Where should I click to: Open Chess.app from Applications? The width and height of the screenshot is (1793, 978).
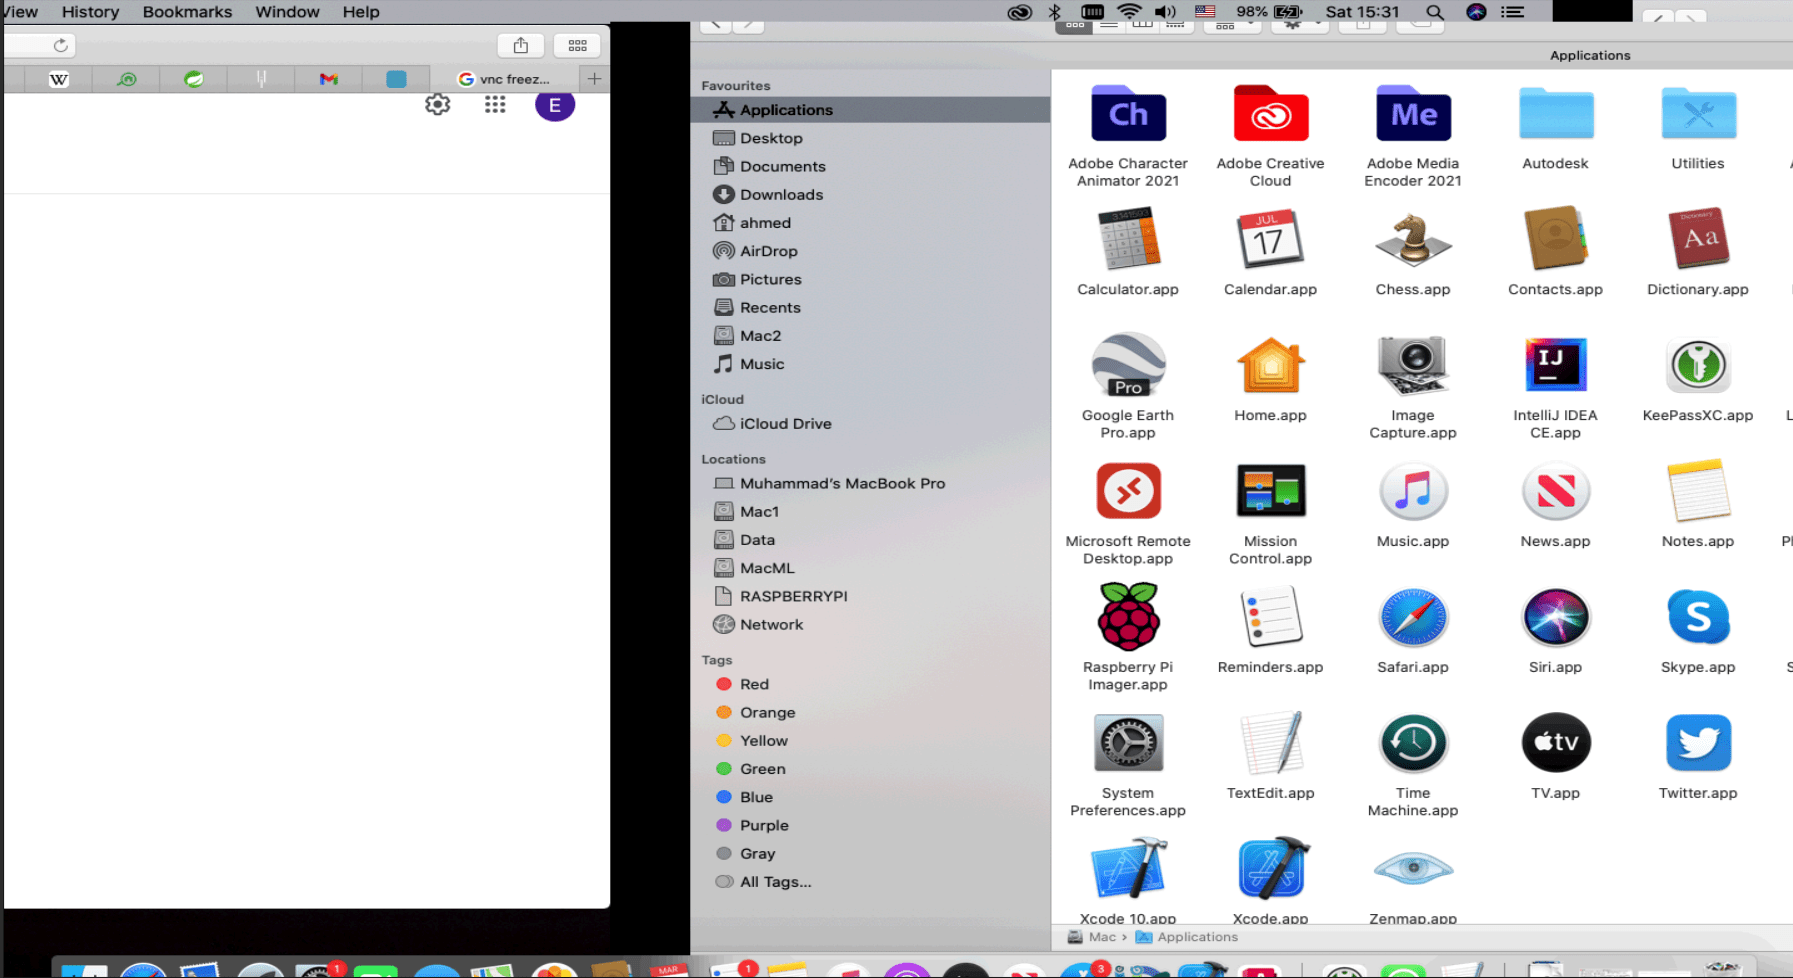[1412, 240]
